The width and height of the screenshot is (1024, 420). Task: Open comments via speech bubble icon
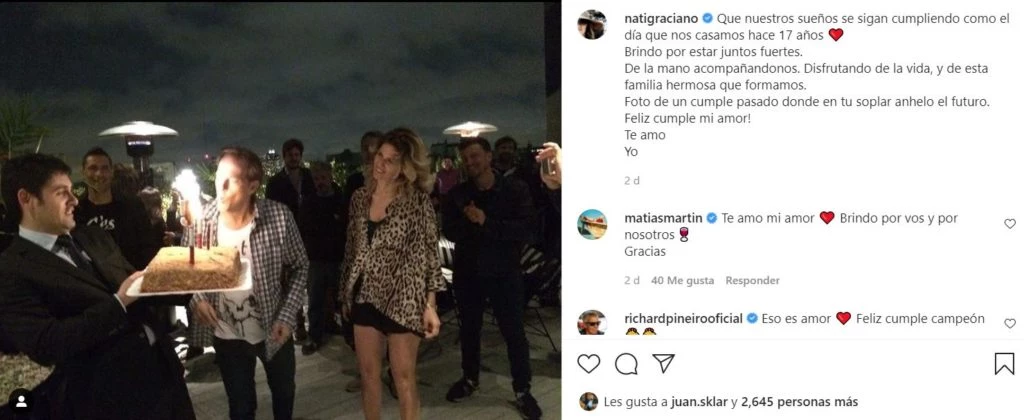point(626,364)
